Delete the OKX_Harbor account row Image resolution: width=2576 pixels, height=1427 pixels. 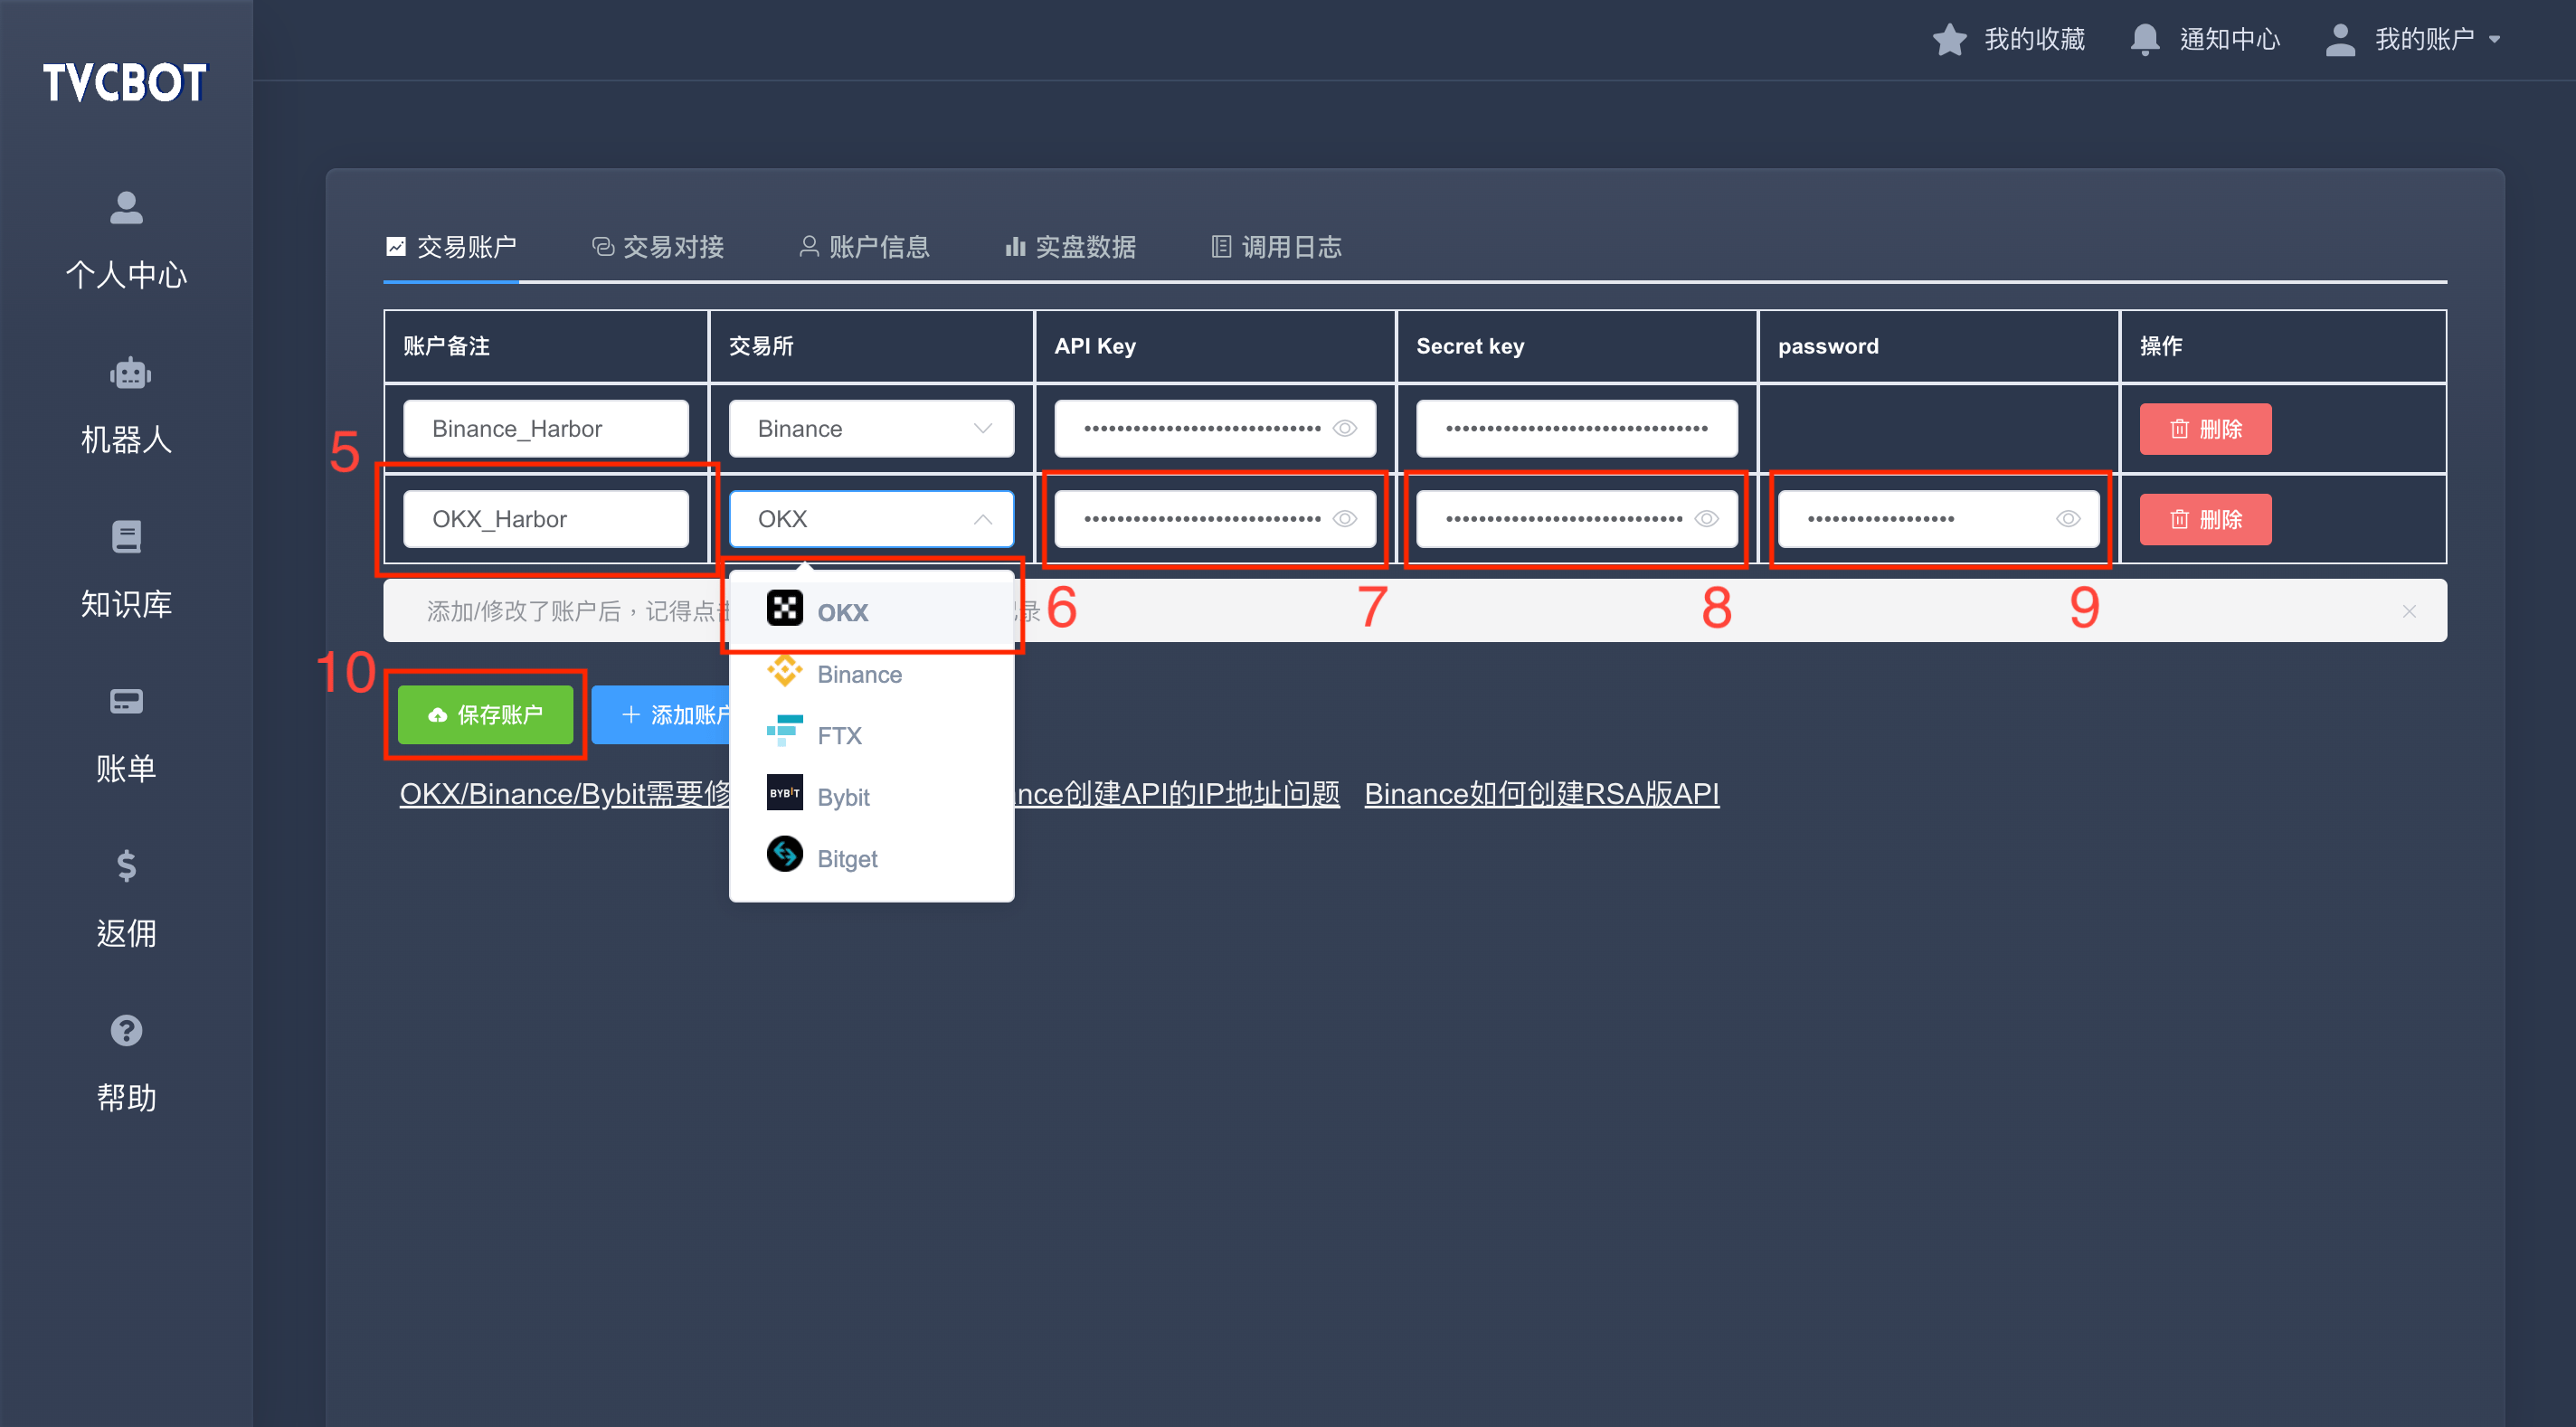[x=2205, y=519]
